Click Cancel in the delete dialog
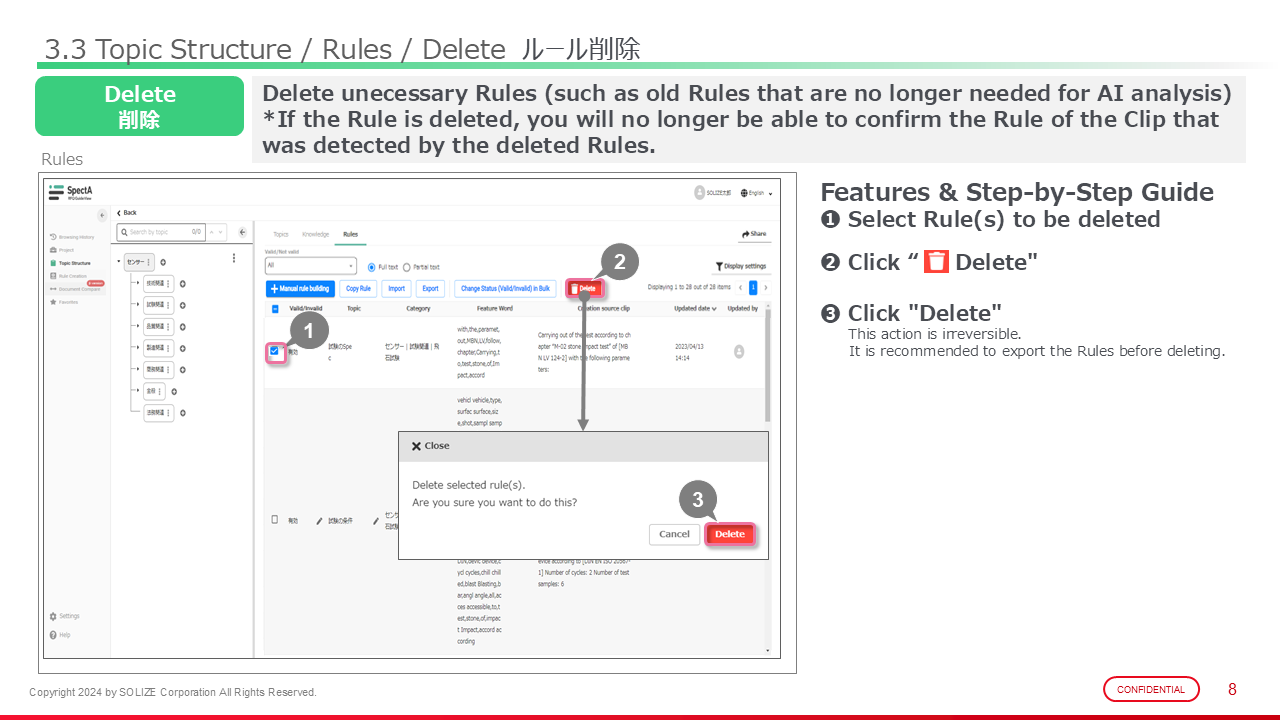This screenshot has width=1280, height=720. point(674,534)
